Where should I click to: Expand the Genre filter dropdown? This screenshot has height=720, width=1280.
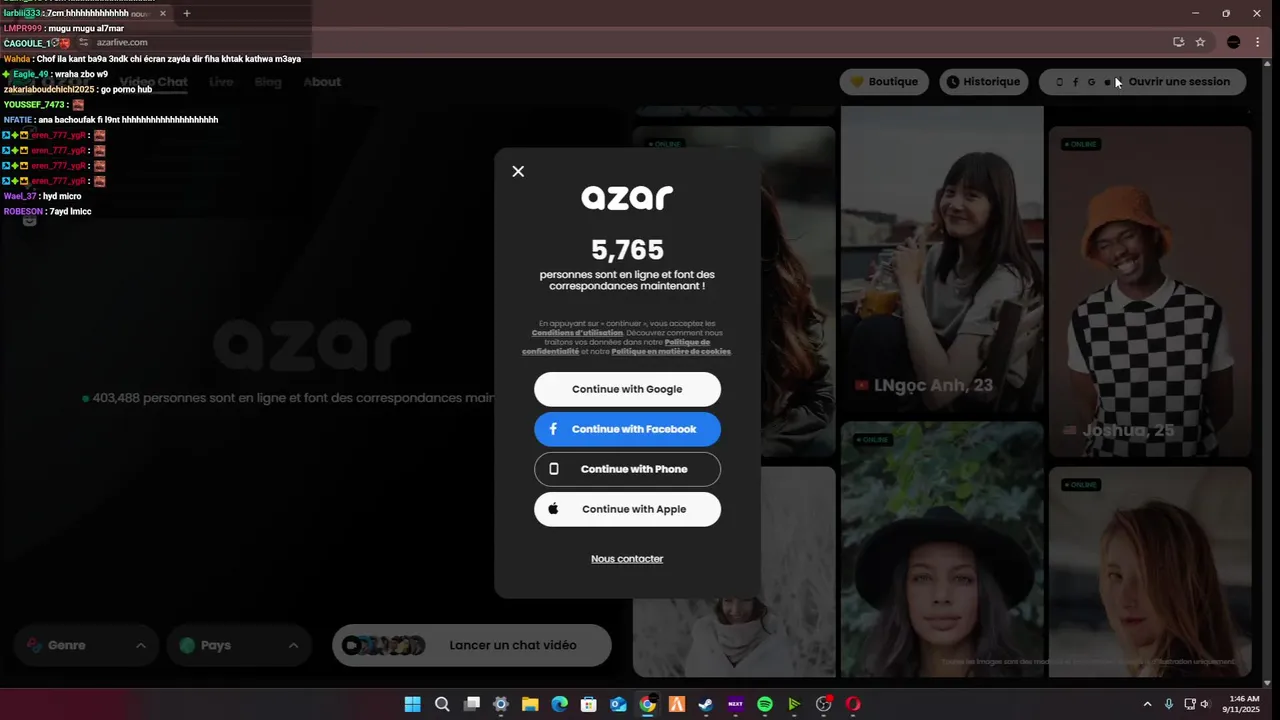[86, 645]
